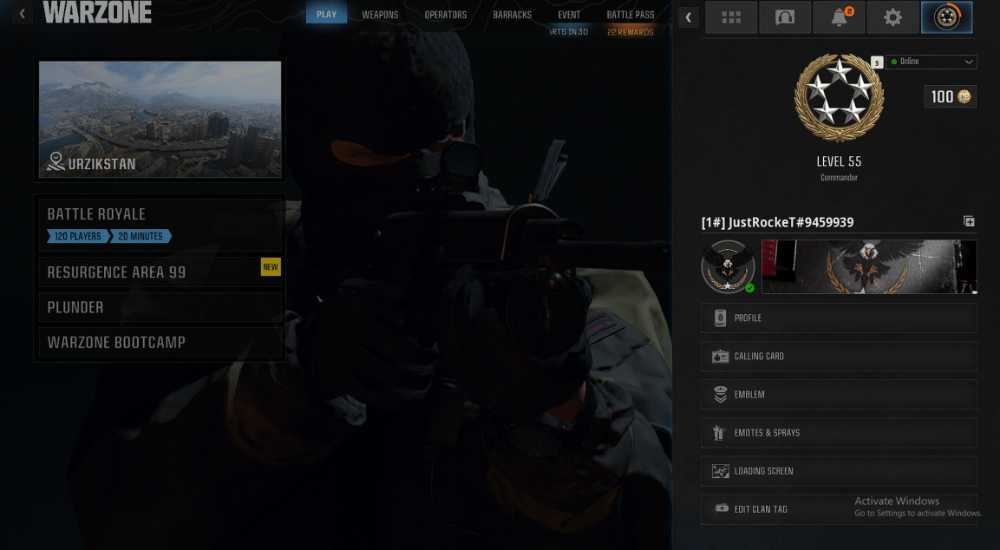
Task: Select RESURGENCE AREA 99 mode
Action: click(x=160, y=272)
